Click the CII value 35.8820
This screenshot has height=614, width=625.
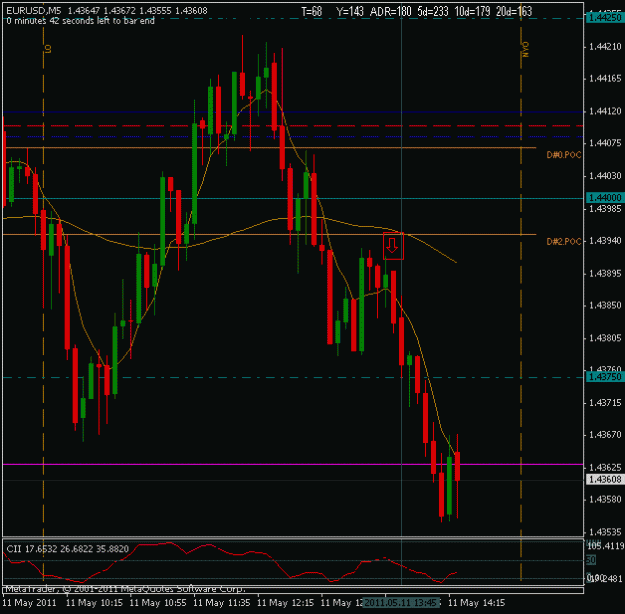112,549
